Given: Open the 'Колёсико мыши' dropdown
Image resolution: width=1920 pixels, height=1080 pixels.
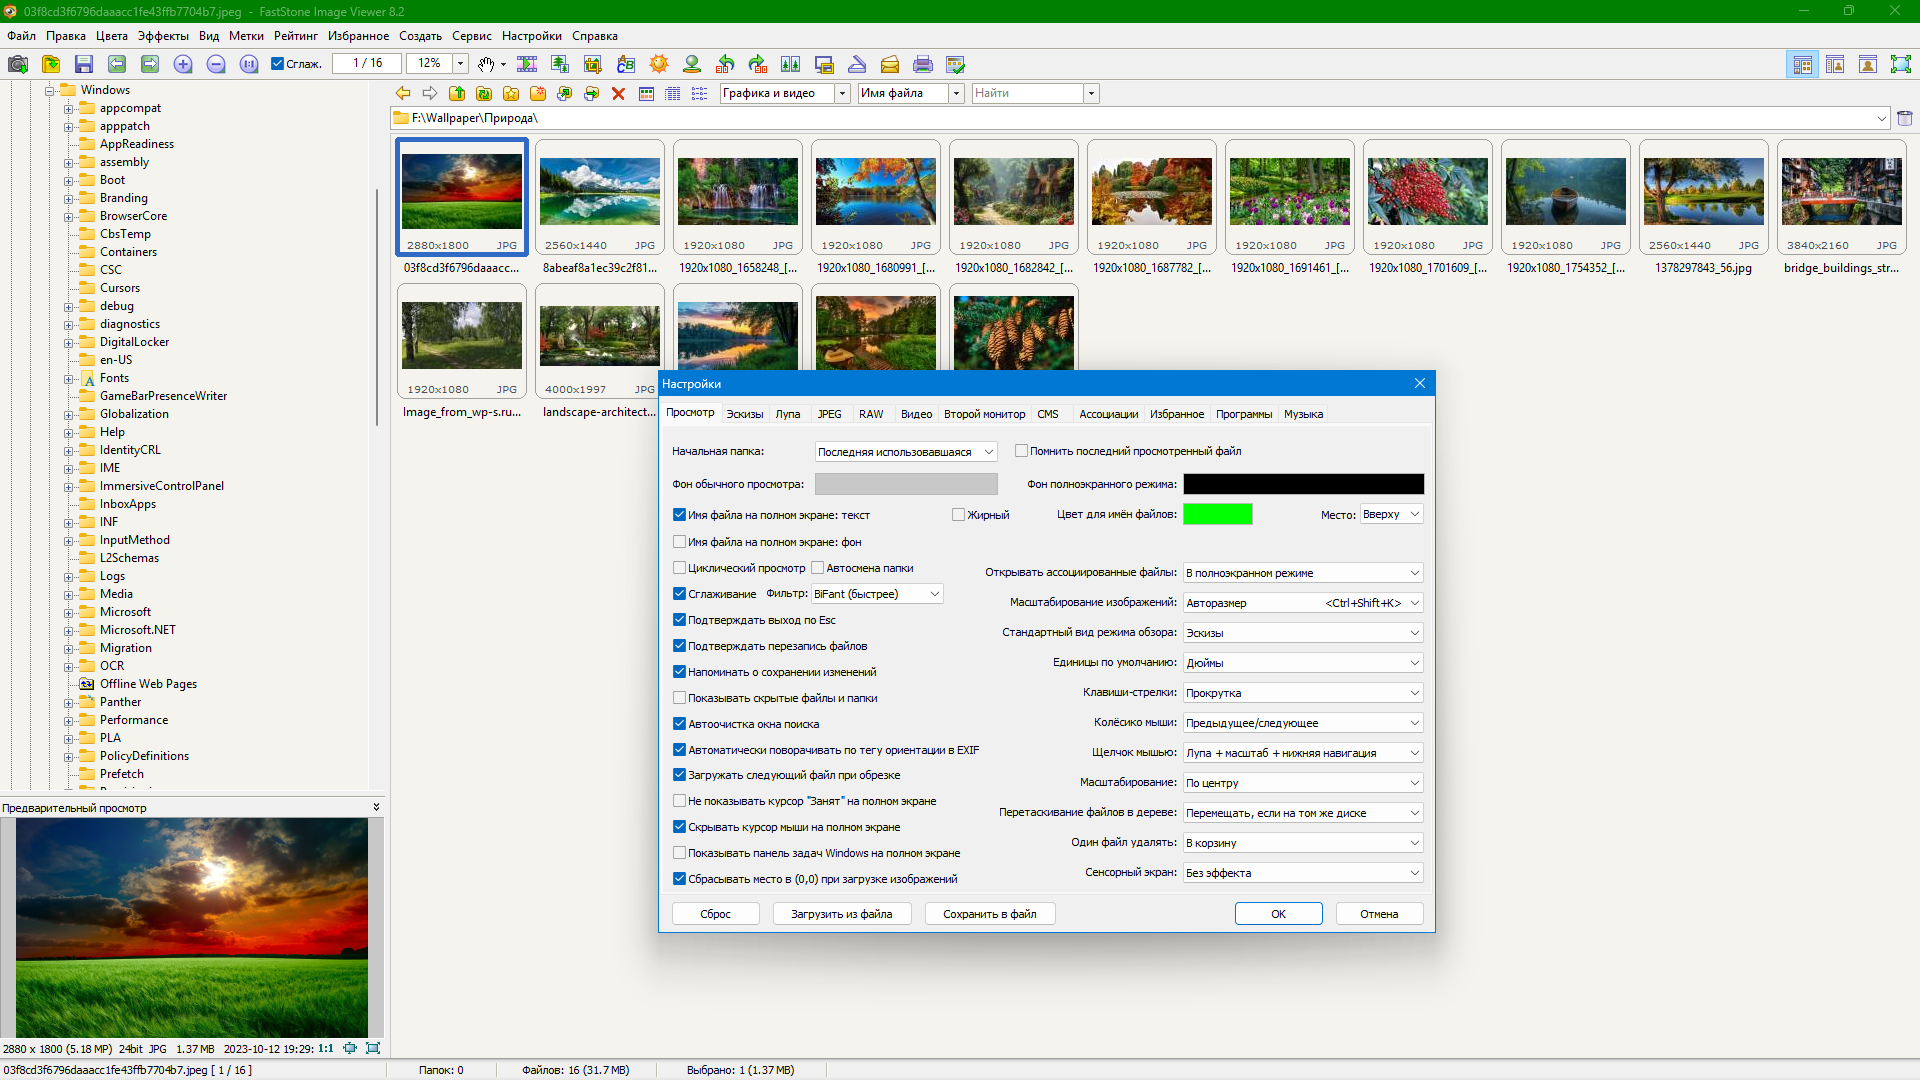Looking at the screenshot, I should [1302, 723].
